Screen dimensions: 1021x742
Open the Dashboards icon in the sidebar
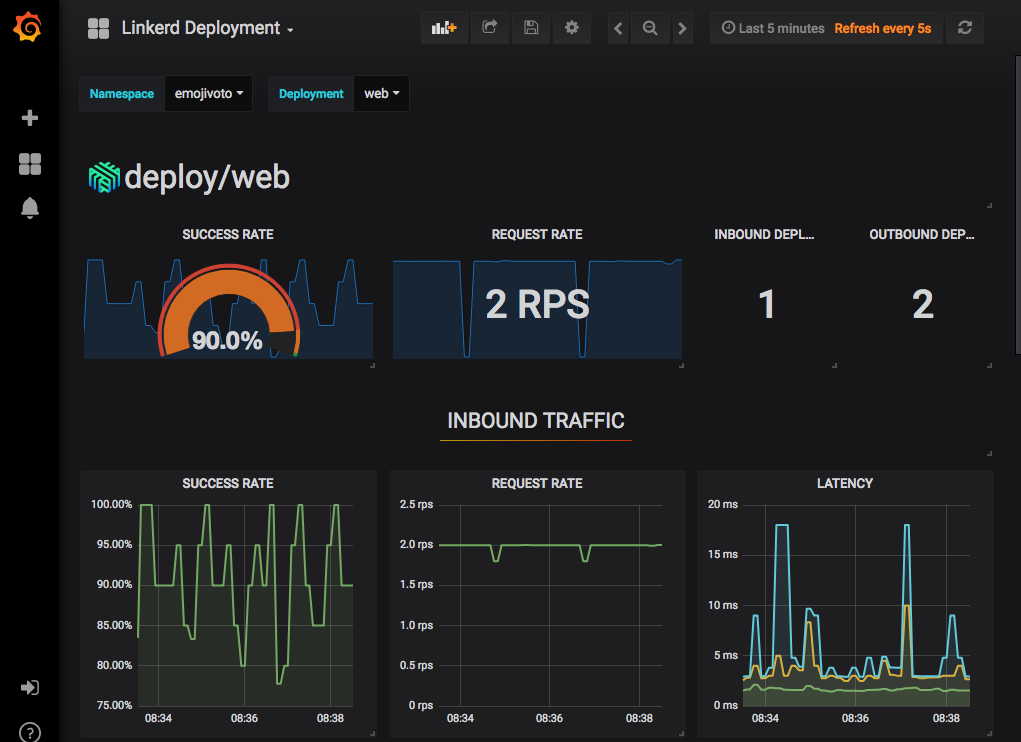coord(29,163)
